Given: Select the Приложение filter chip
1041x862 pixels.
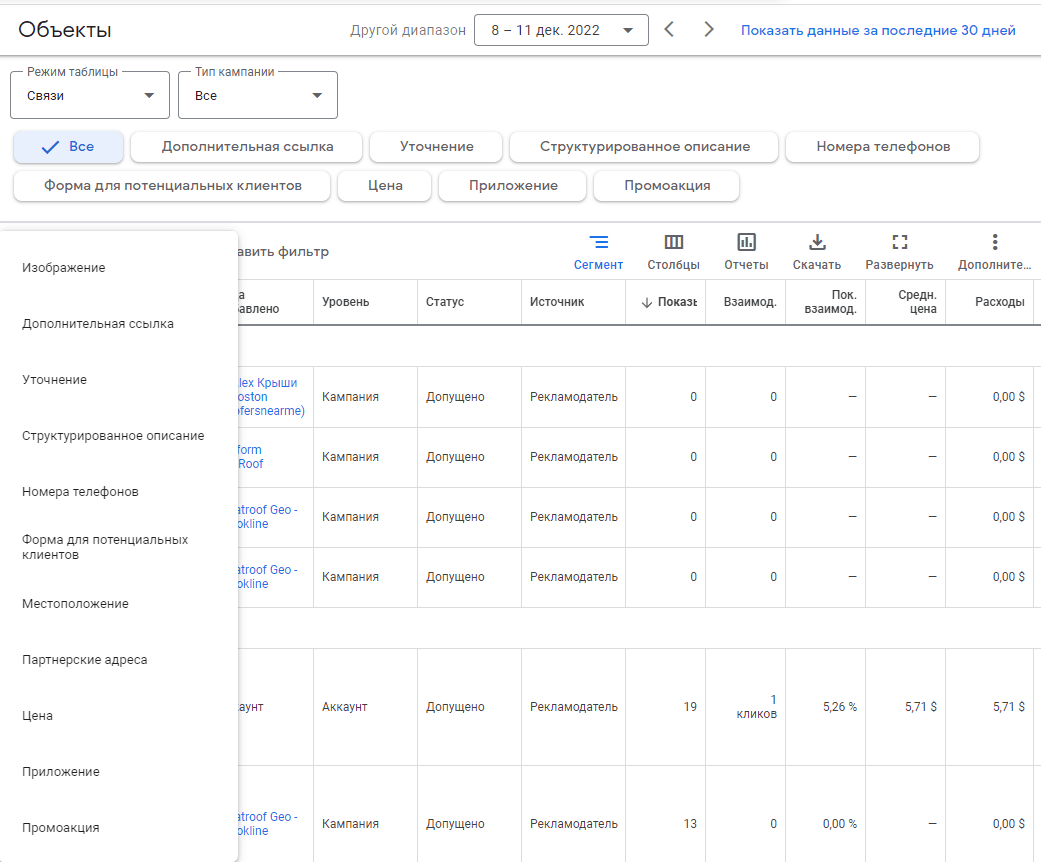Looking at the screenshot, I should 513,186.
